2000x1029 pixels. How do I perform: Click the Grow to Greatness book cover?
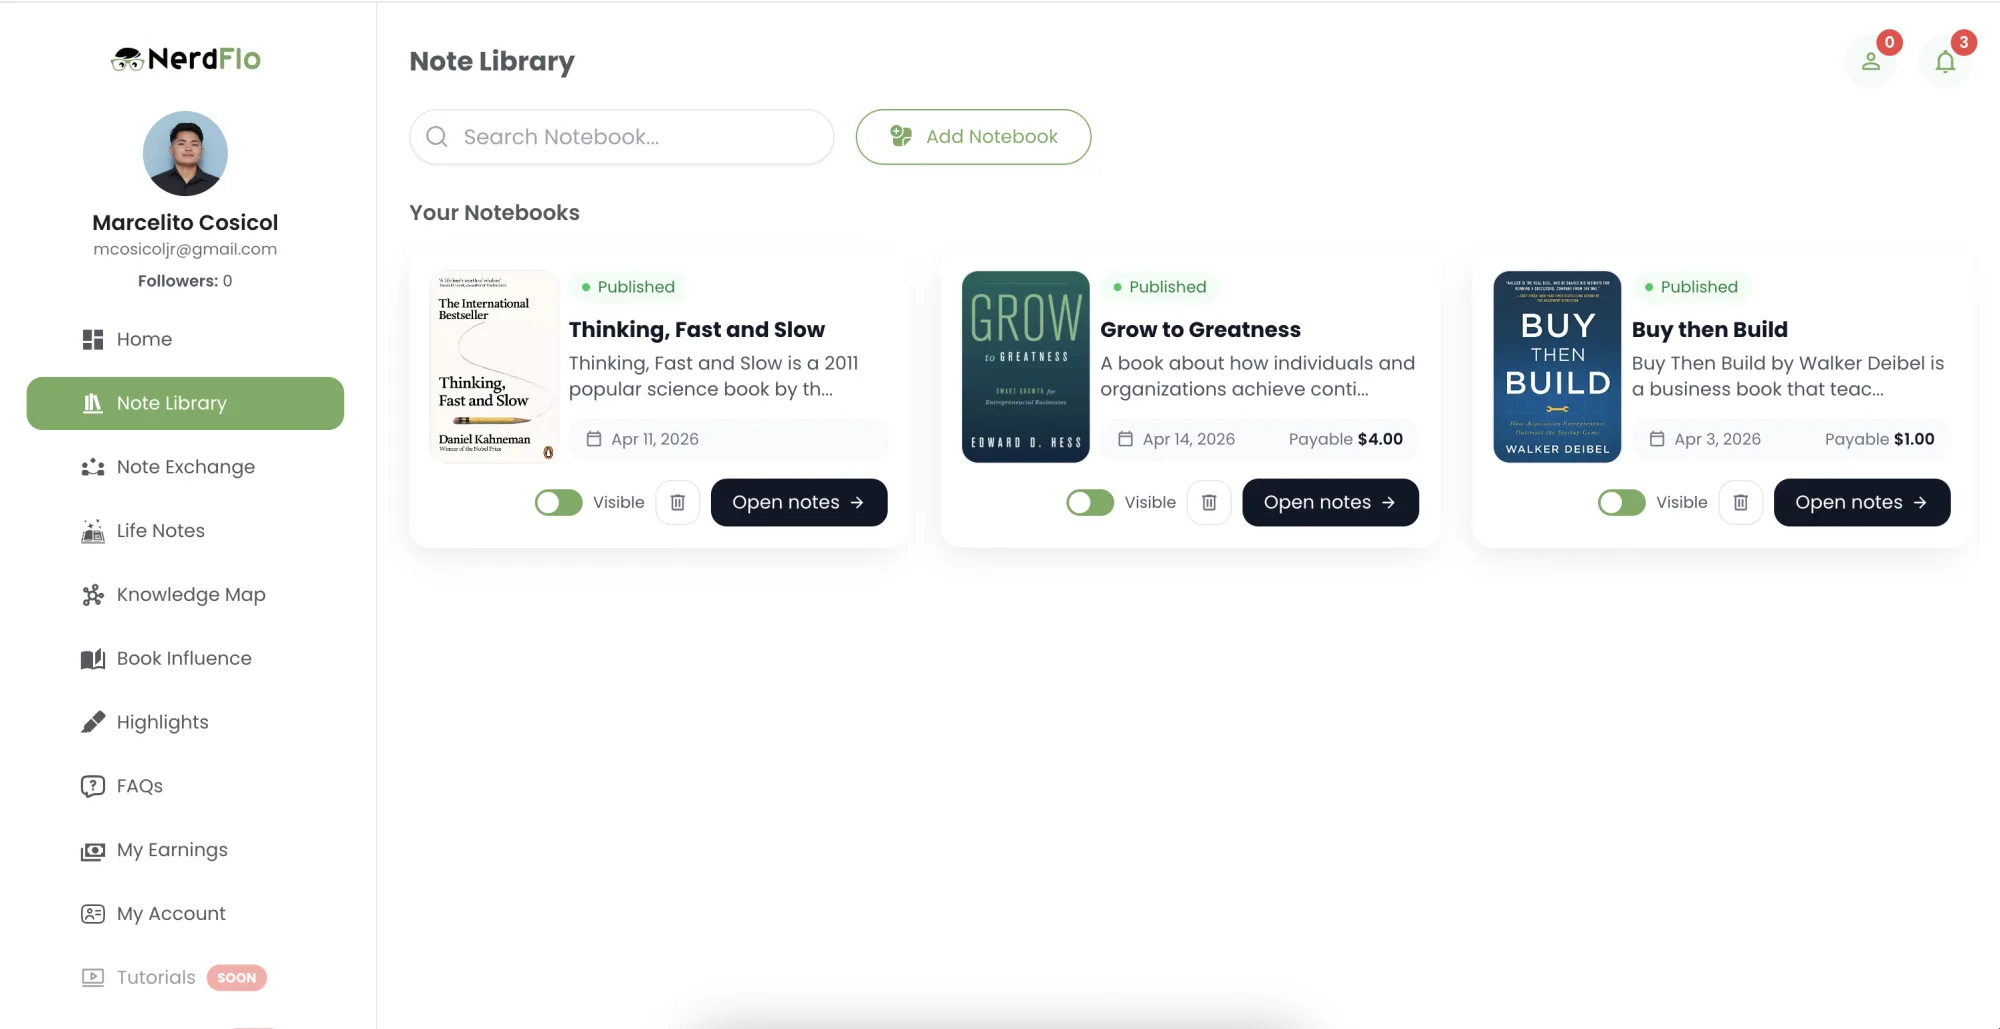(1025, 367)
